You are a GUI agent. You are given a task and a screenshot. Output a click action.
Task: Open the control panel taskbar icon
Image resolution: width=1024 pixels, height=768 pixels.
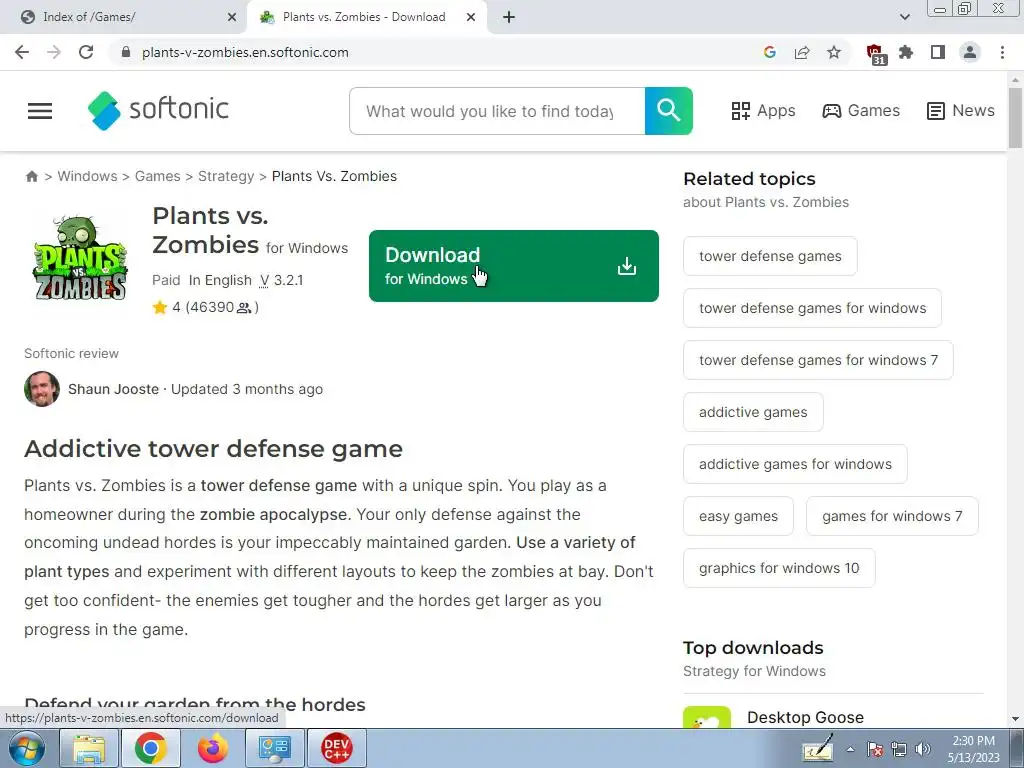(x=274, y=748)
